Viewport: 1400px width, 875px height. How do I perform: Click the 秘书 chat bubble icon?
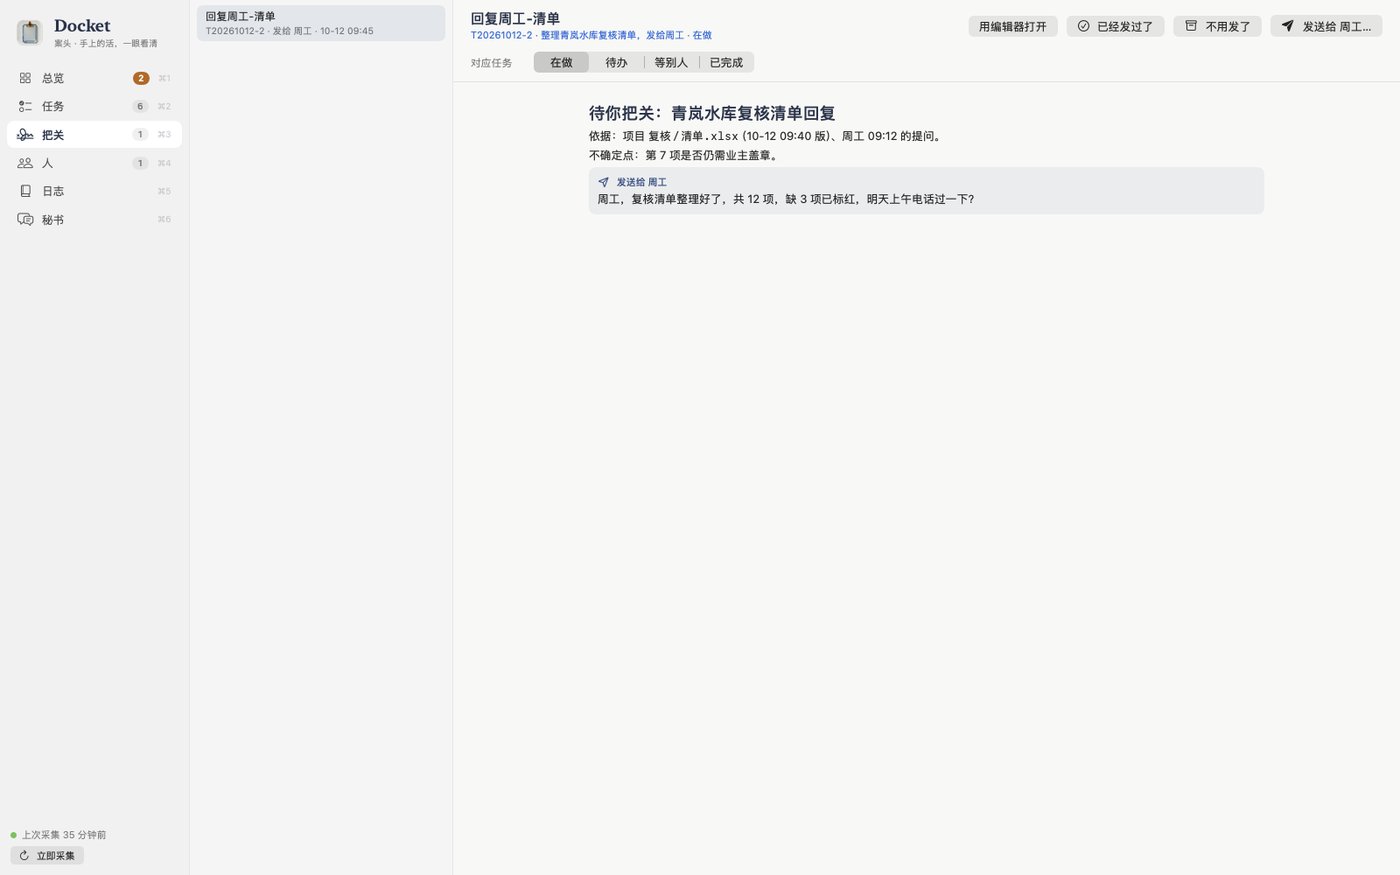[x=25, y=219]
